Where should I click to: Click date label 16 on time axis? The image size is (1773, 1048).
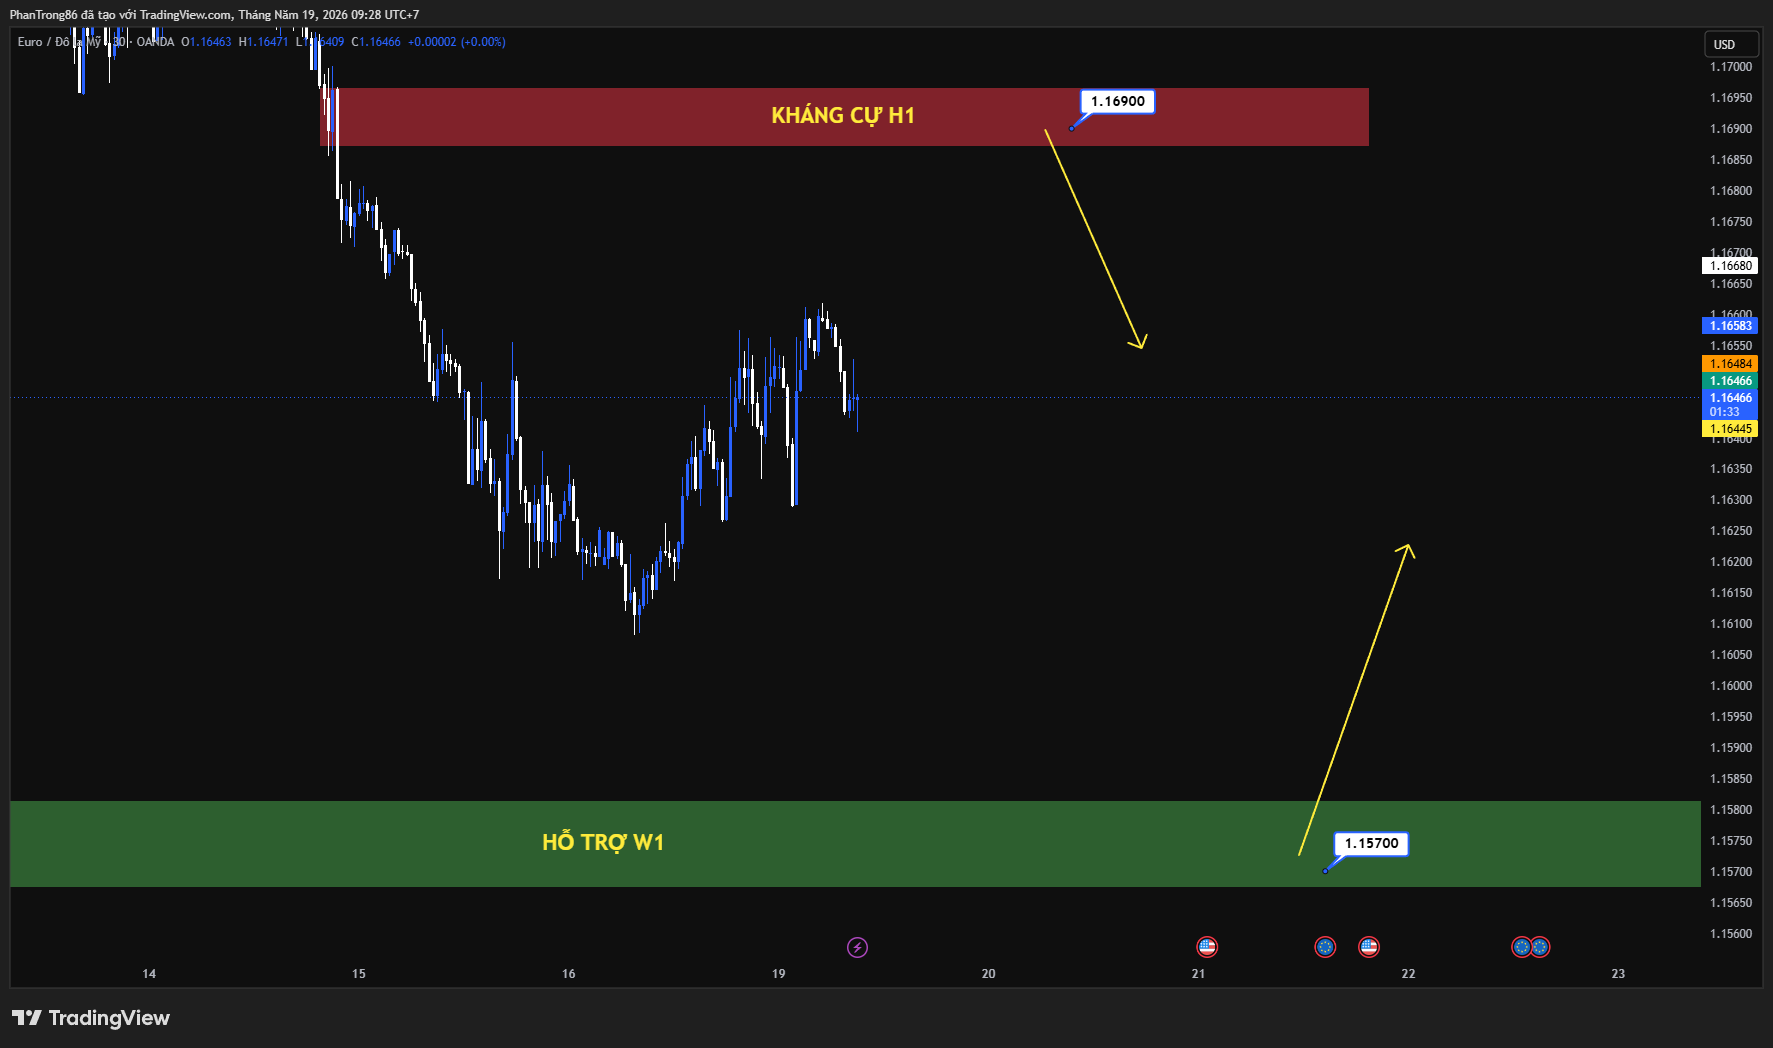[569, 974]
